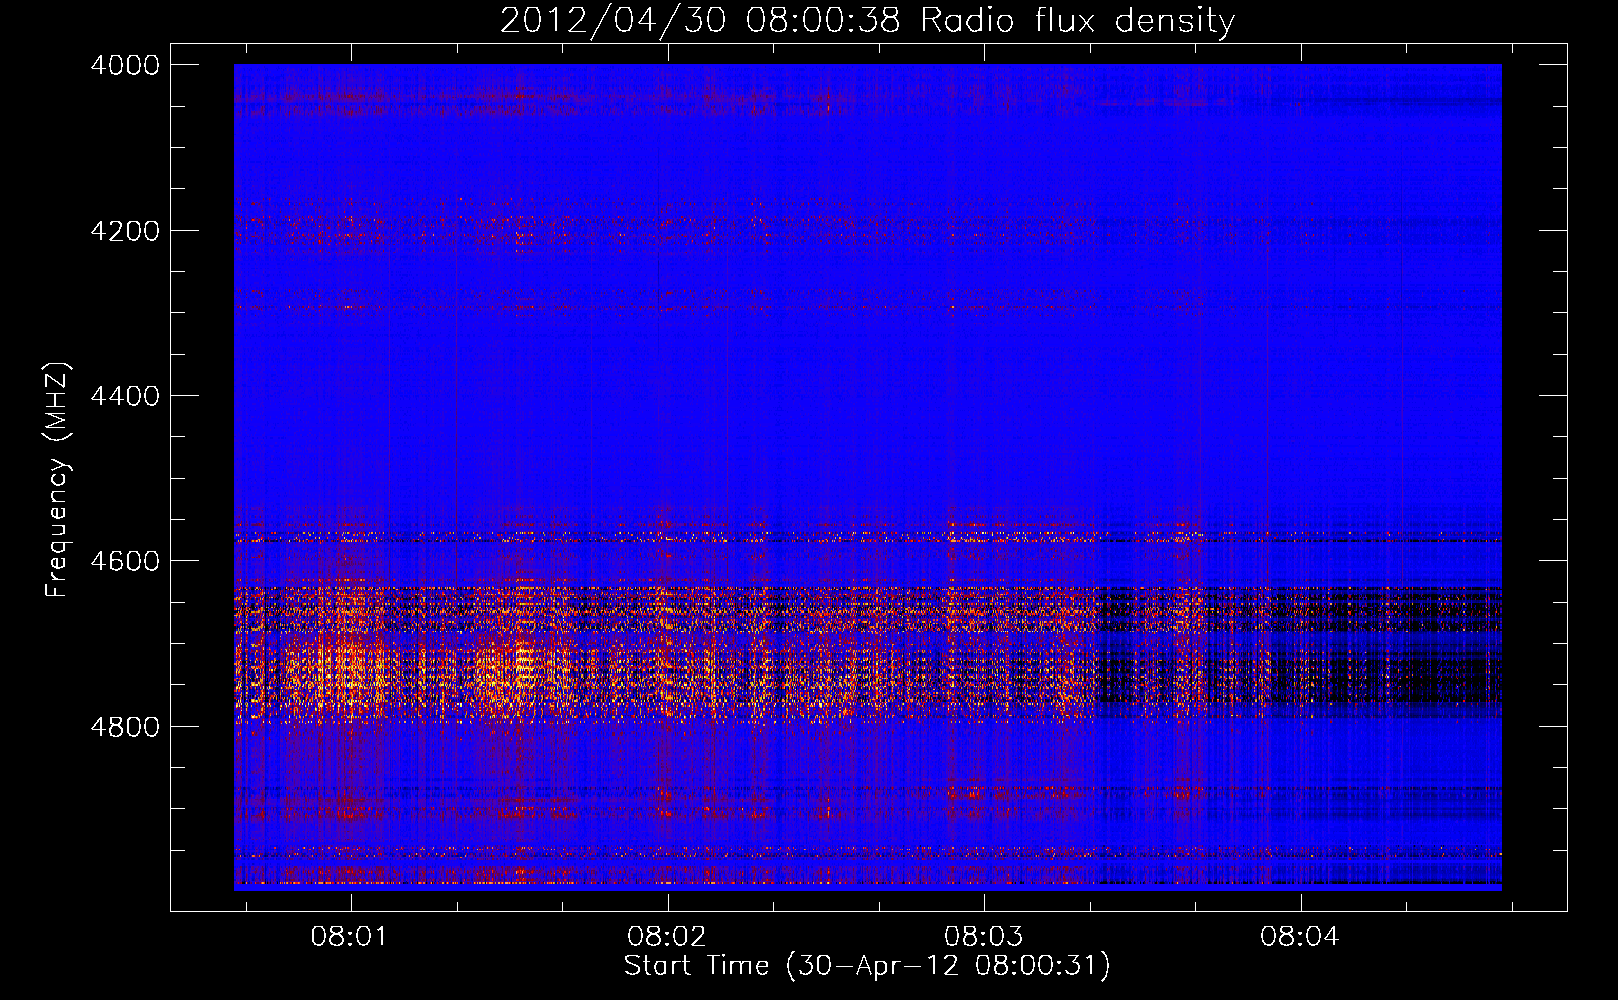Click the 08:04 time axis label
Image resolution: width=1618 pixels, height=1000 pixels.
click(1299, 937)
